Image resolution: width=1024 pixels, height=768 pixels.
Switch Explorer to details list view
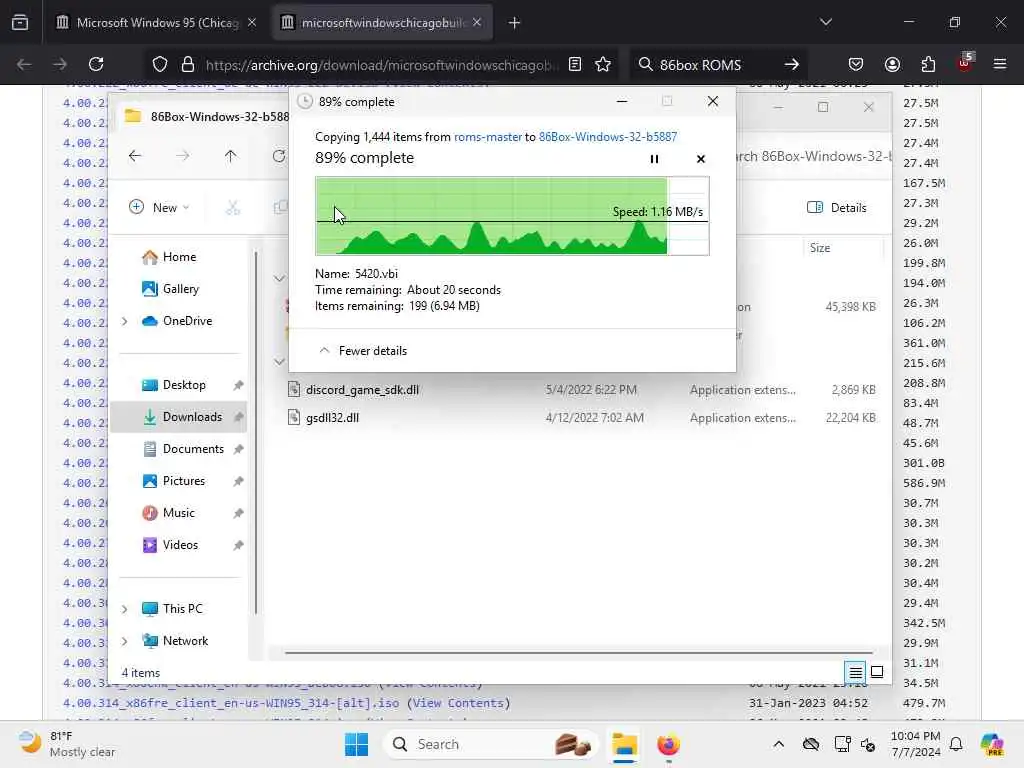point(856,671)
